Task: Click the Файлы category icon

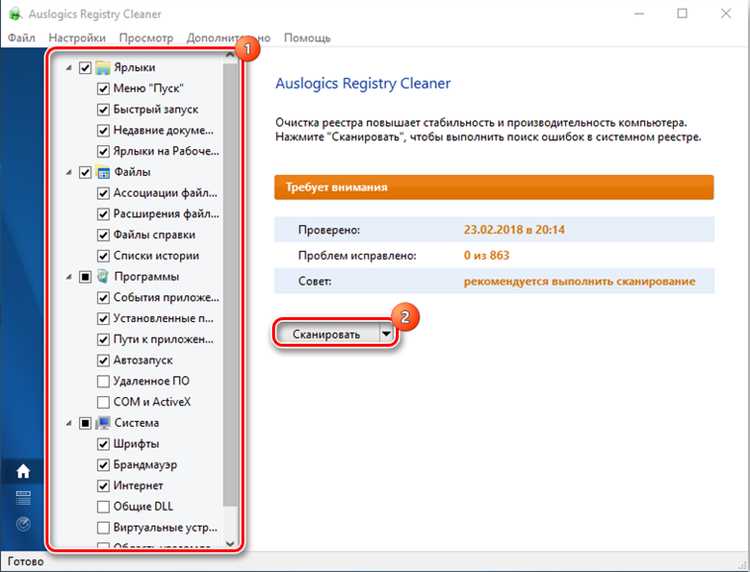Action: (x=103, y=172)
